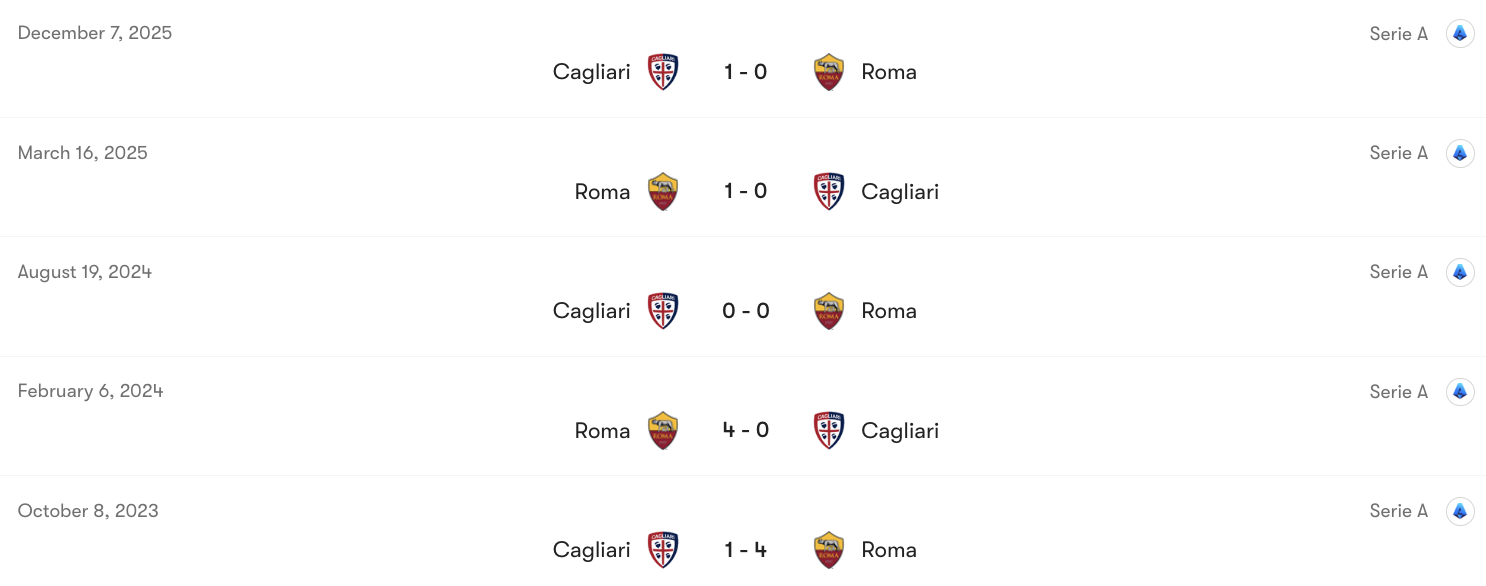Open the October 8, 2023 match details

87,510
